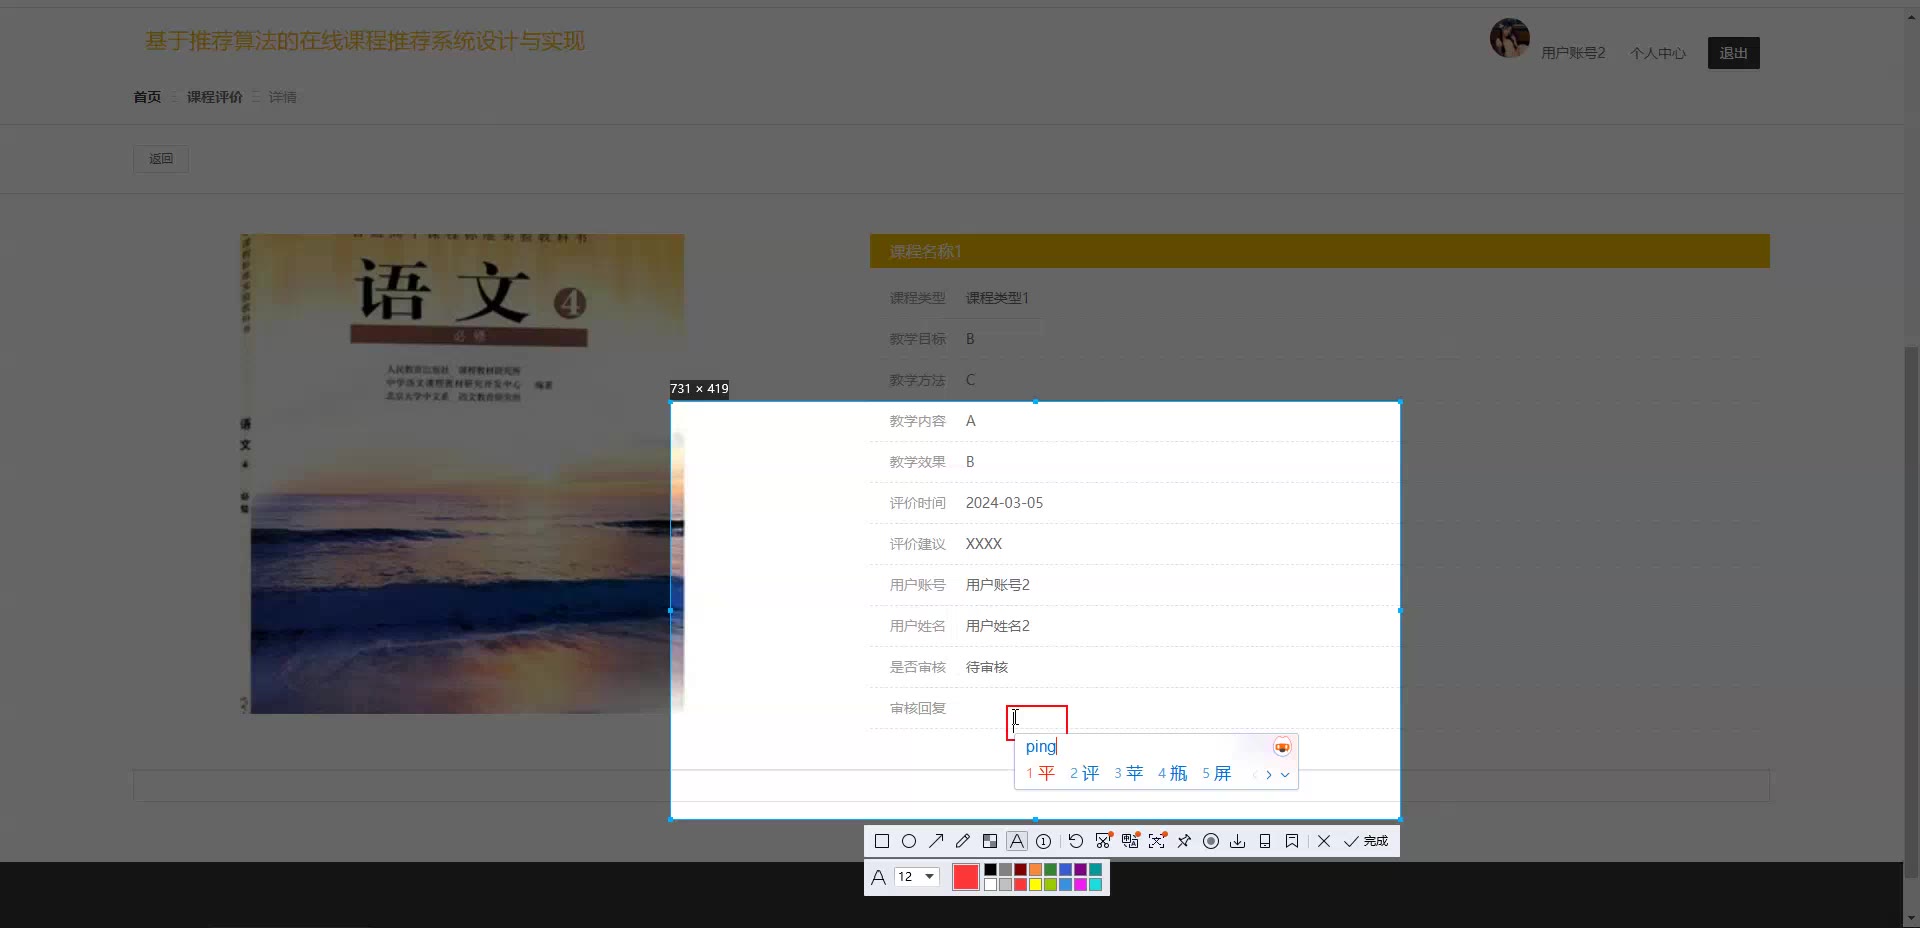1920x928 pixels.
Task: Pin the screenshot to the screen
Action: (1184, 841)
